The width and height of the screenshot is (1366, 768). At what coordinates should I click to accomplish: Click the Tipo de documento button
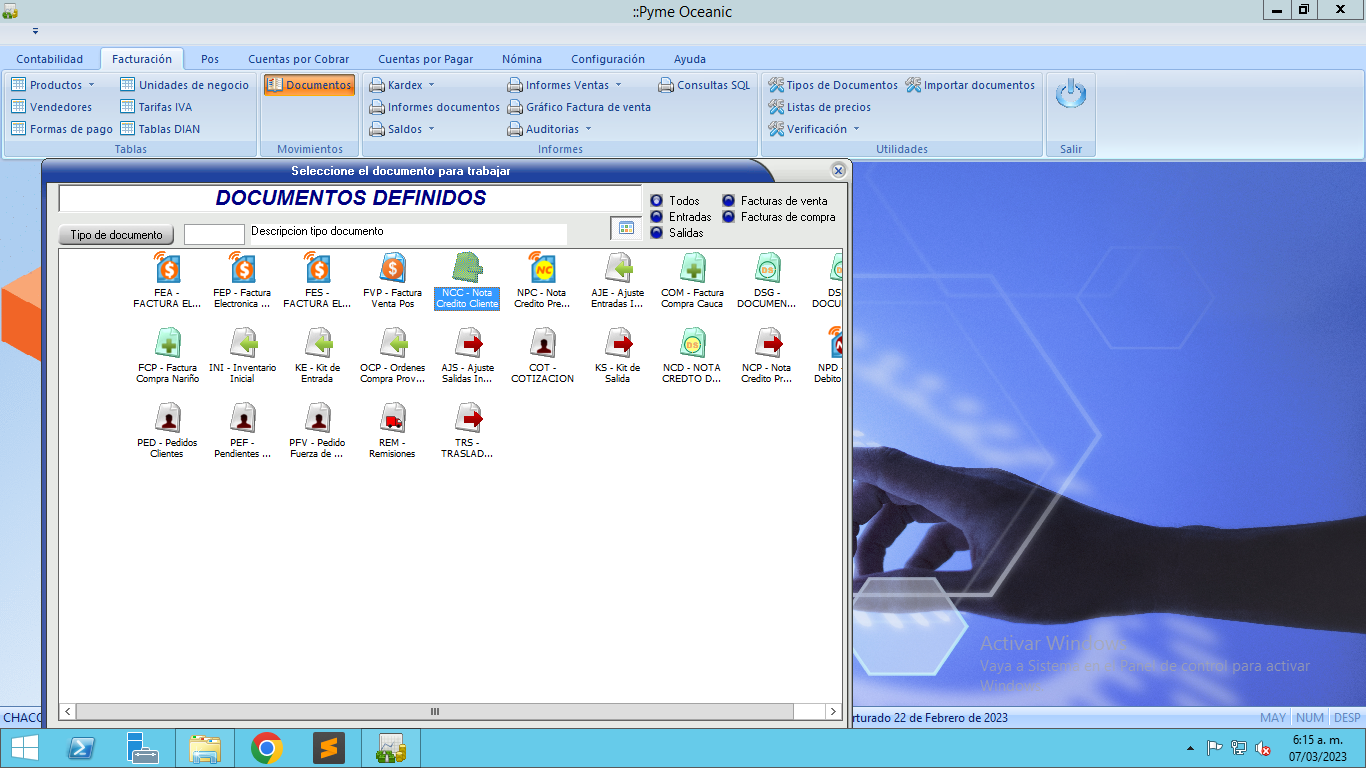pyautogui.click(x=116, y=235)
